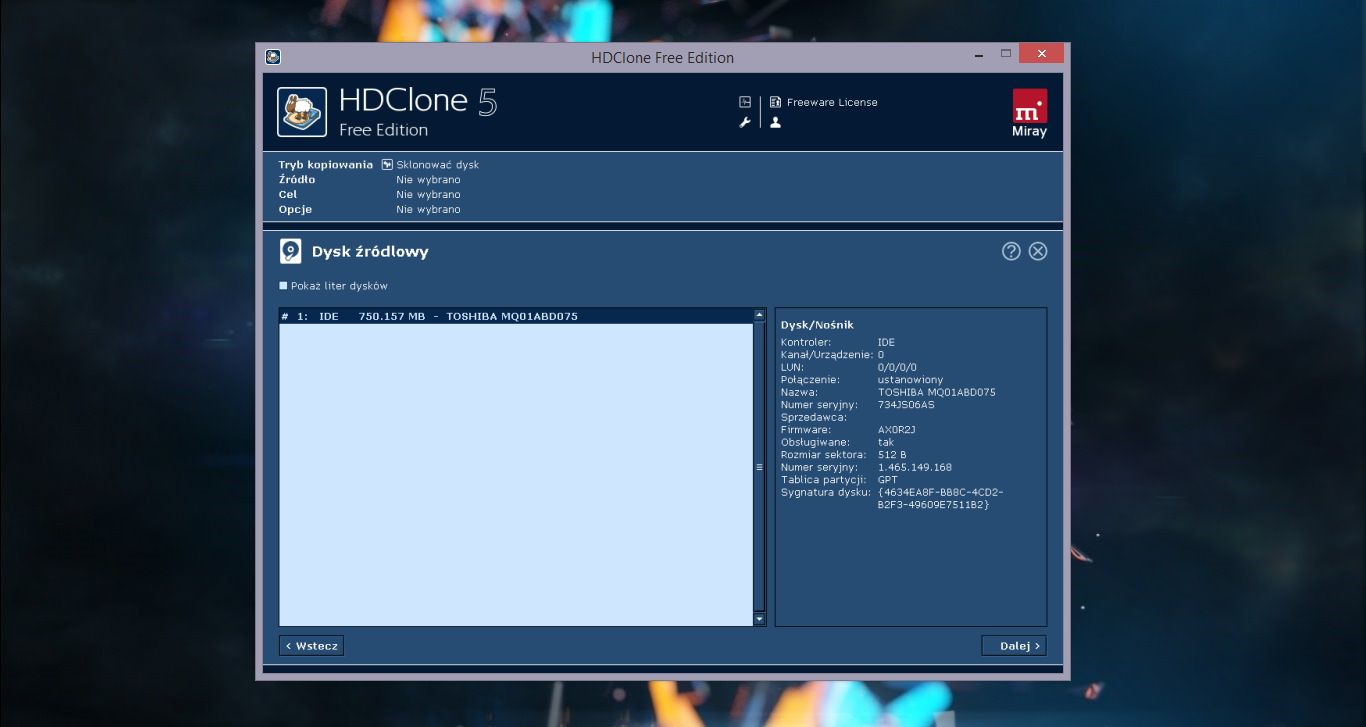1366x727 pixels.
Task: Click the Dysk/Nośnik panel heading
Action: (x=817, y=325)
